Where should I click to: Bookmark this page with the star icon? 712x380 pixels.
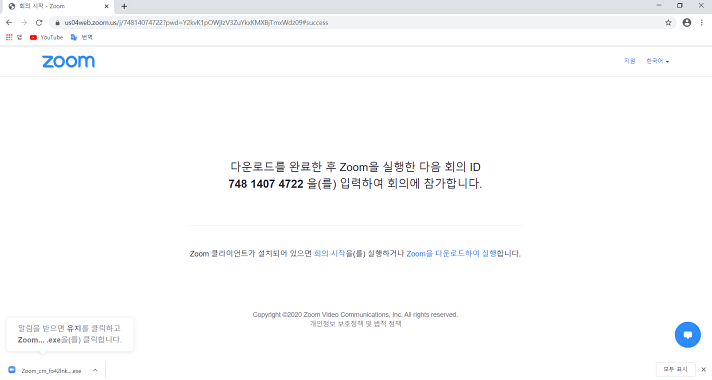coord(668,22)
